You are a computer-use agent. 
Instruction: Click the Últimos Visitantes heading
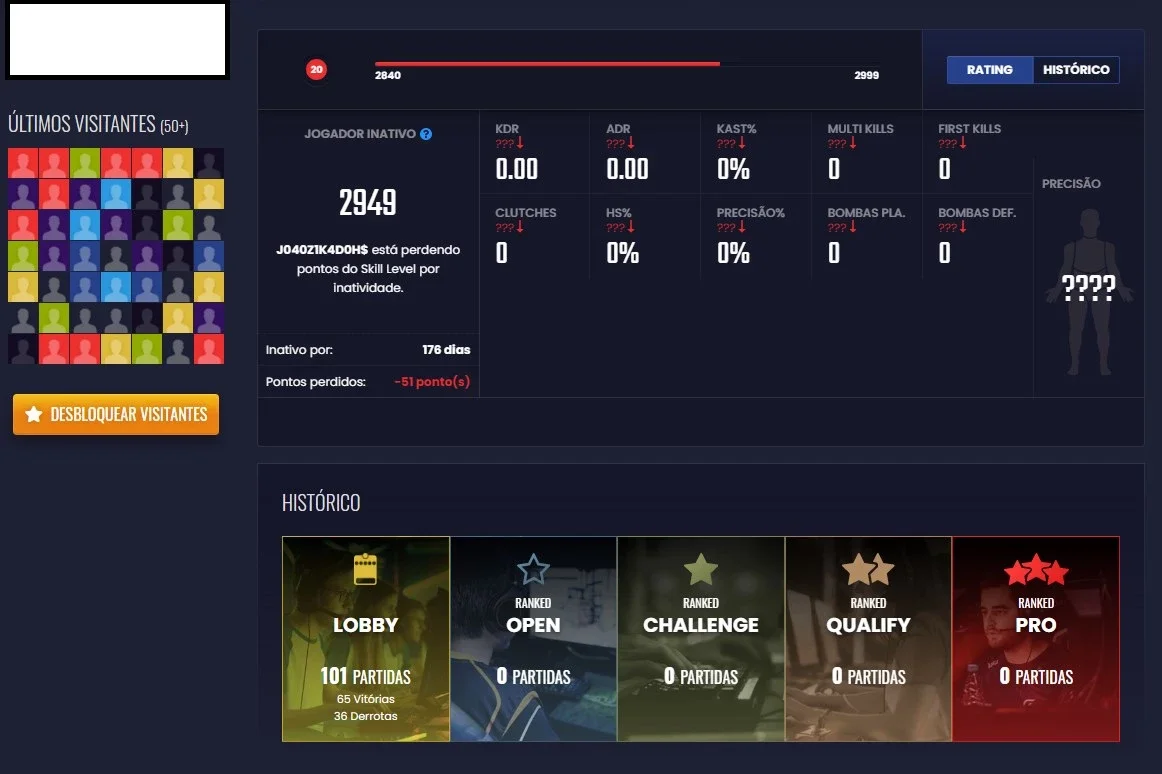pyautogui.click(x=98, y=124)
